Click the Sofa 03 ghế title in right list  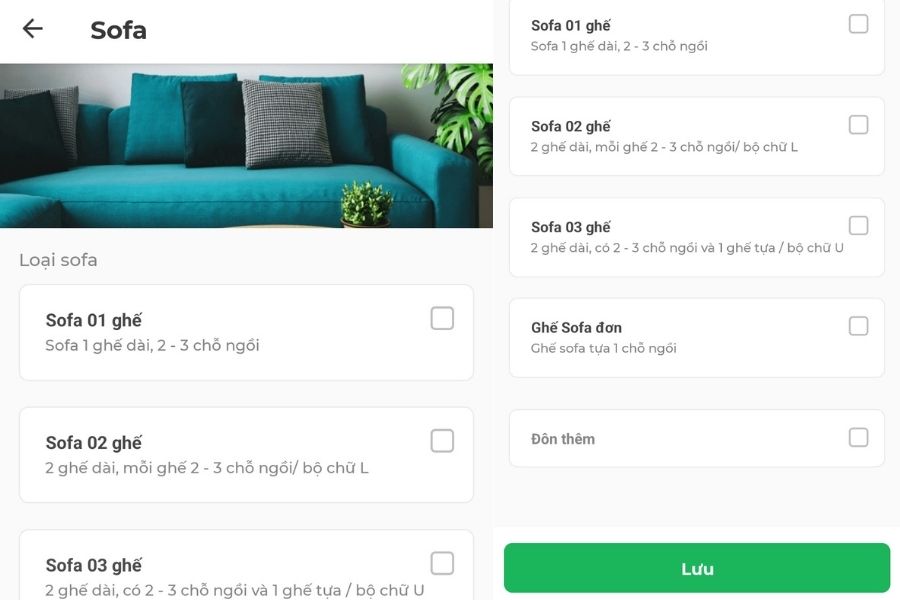click(x=570, y=227)
